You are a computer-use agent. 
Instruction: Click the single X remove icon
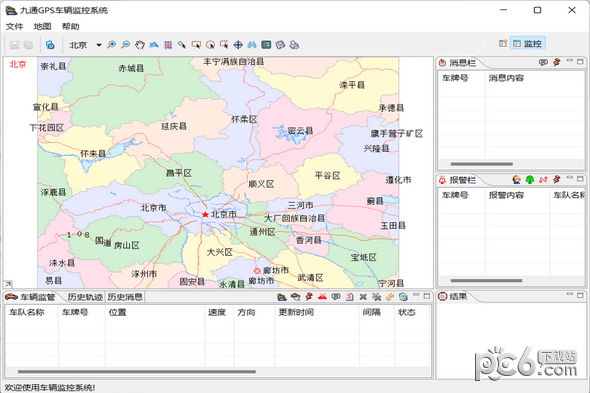(363, 297)
